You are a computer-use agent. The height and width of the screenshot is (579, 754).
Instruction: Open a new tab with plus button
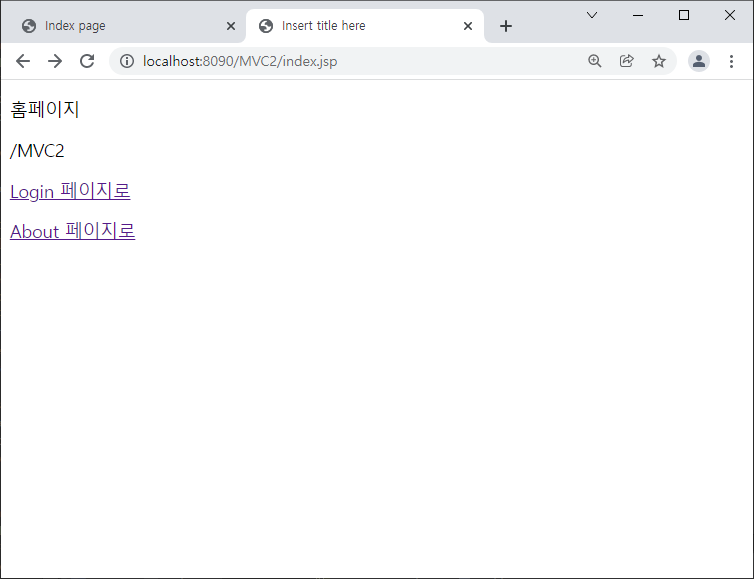click(x=506, y=26)
